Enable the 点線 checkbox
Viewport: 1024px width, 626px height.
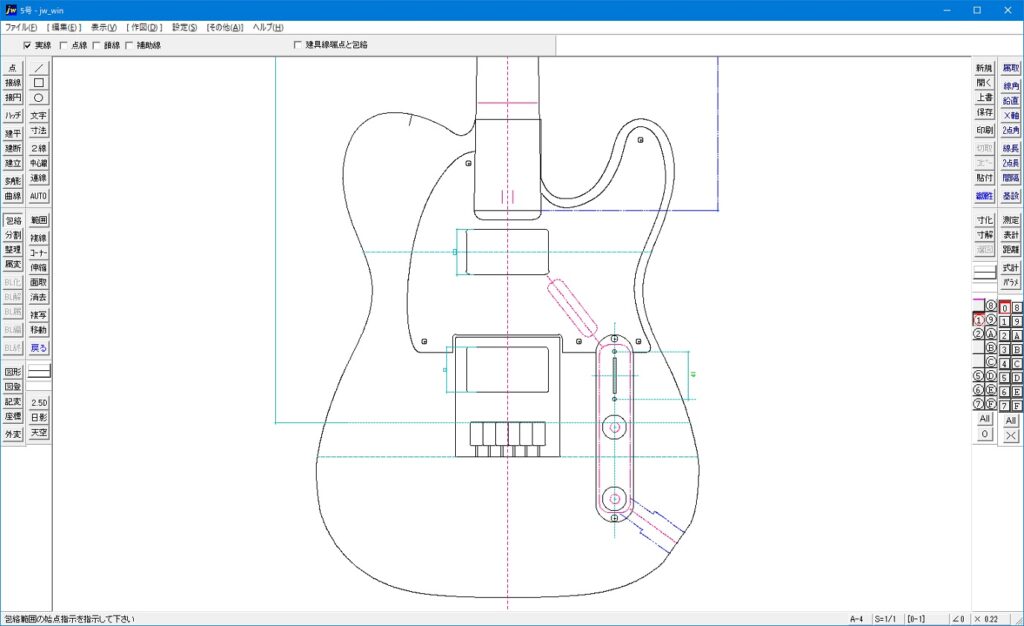pos(65,45)
